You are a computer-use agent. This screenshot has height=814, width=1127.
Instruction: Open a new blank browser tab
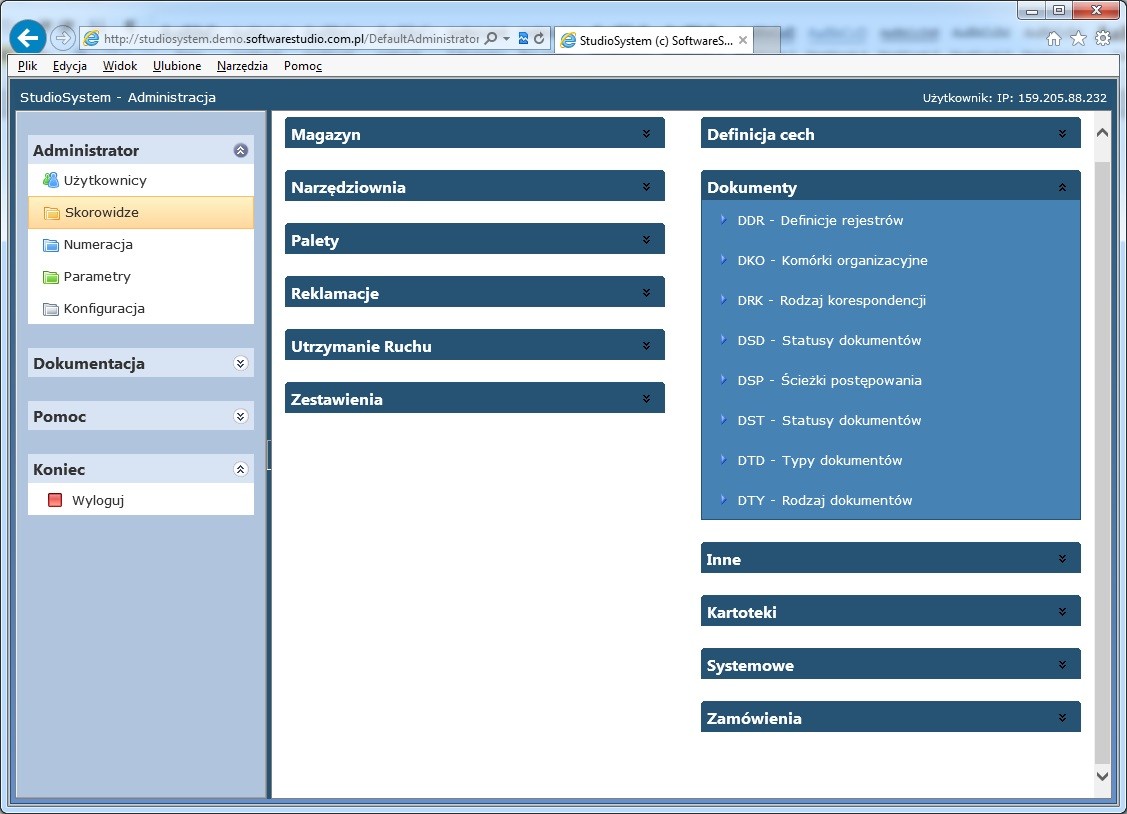767,40
